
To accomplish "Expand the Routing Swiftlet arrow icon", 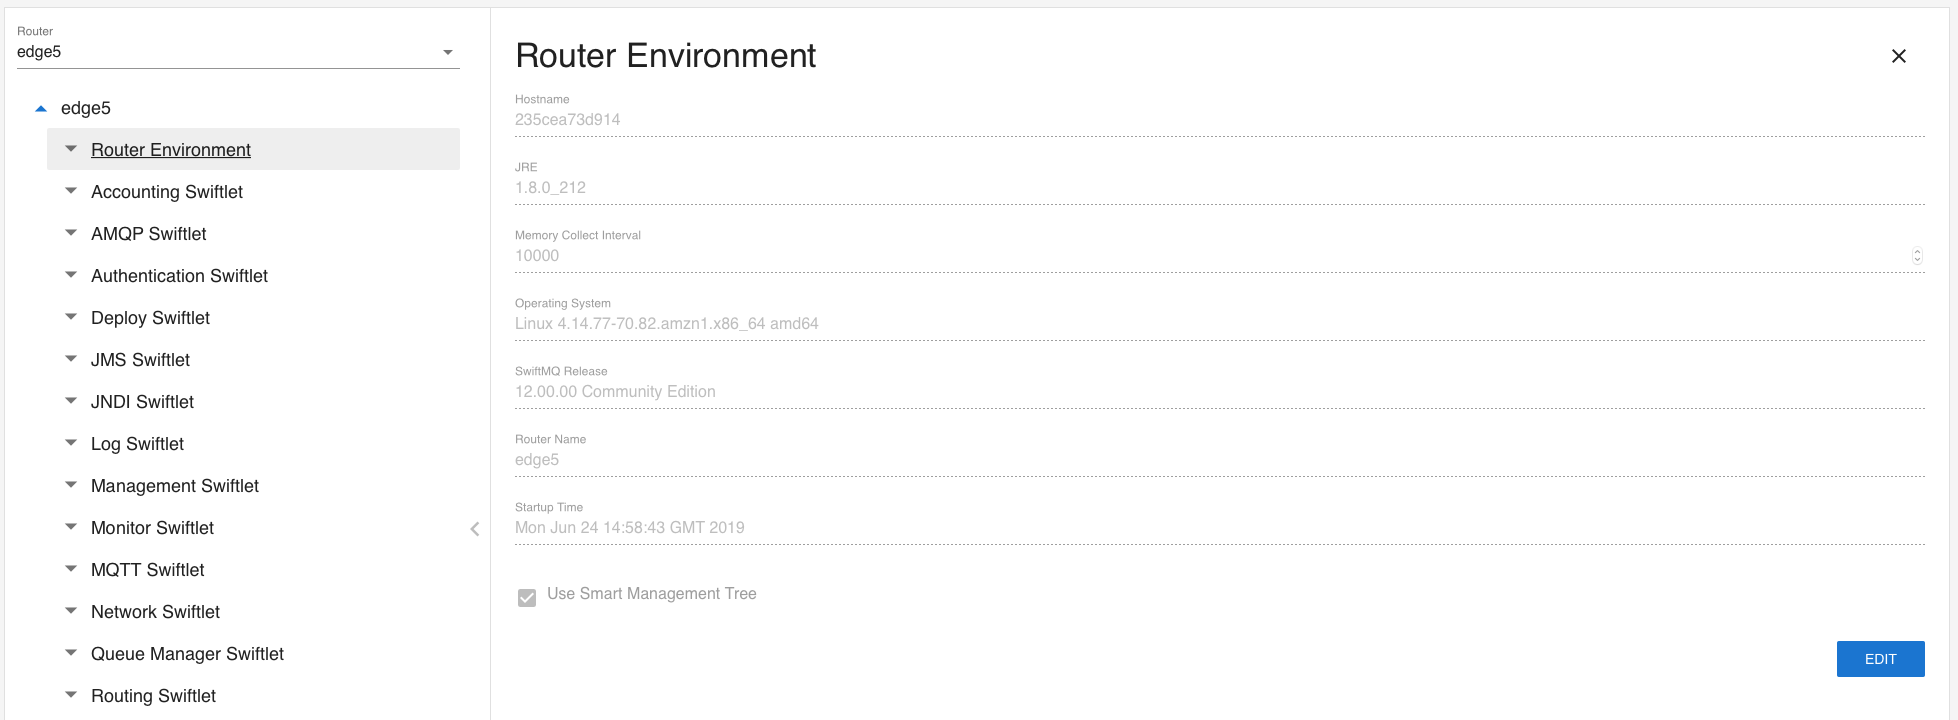I will (x=71, y=695).
